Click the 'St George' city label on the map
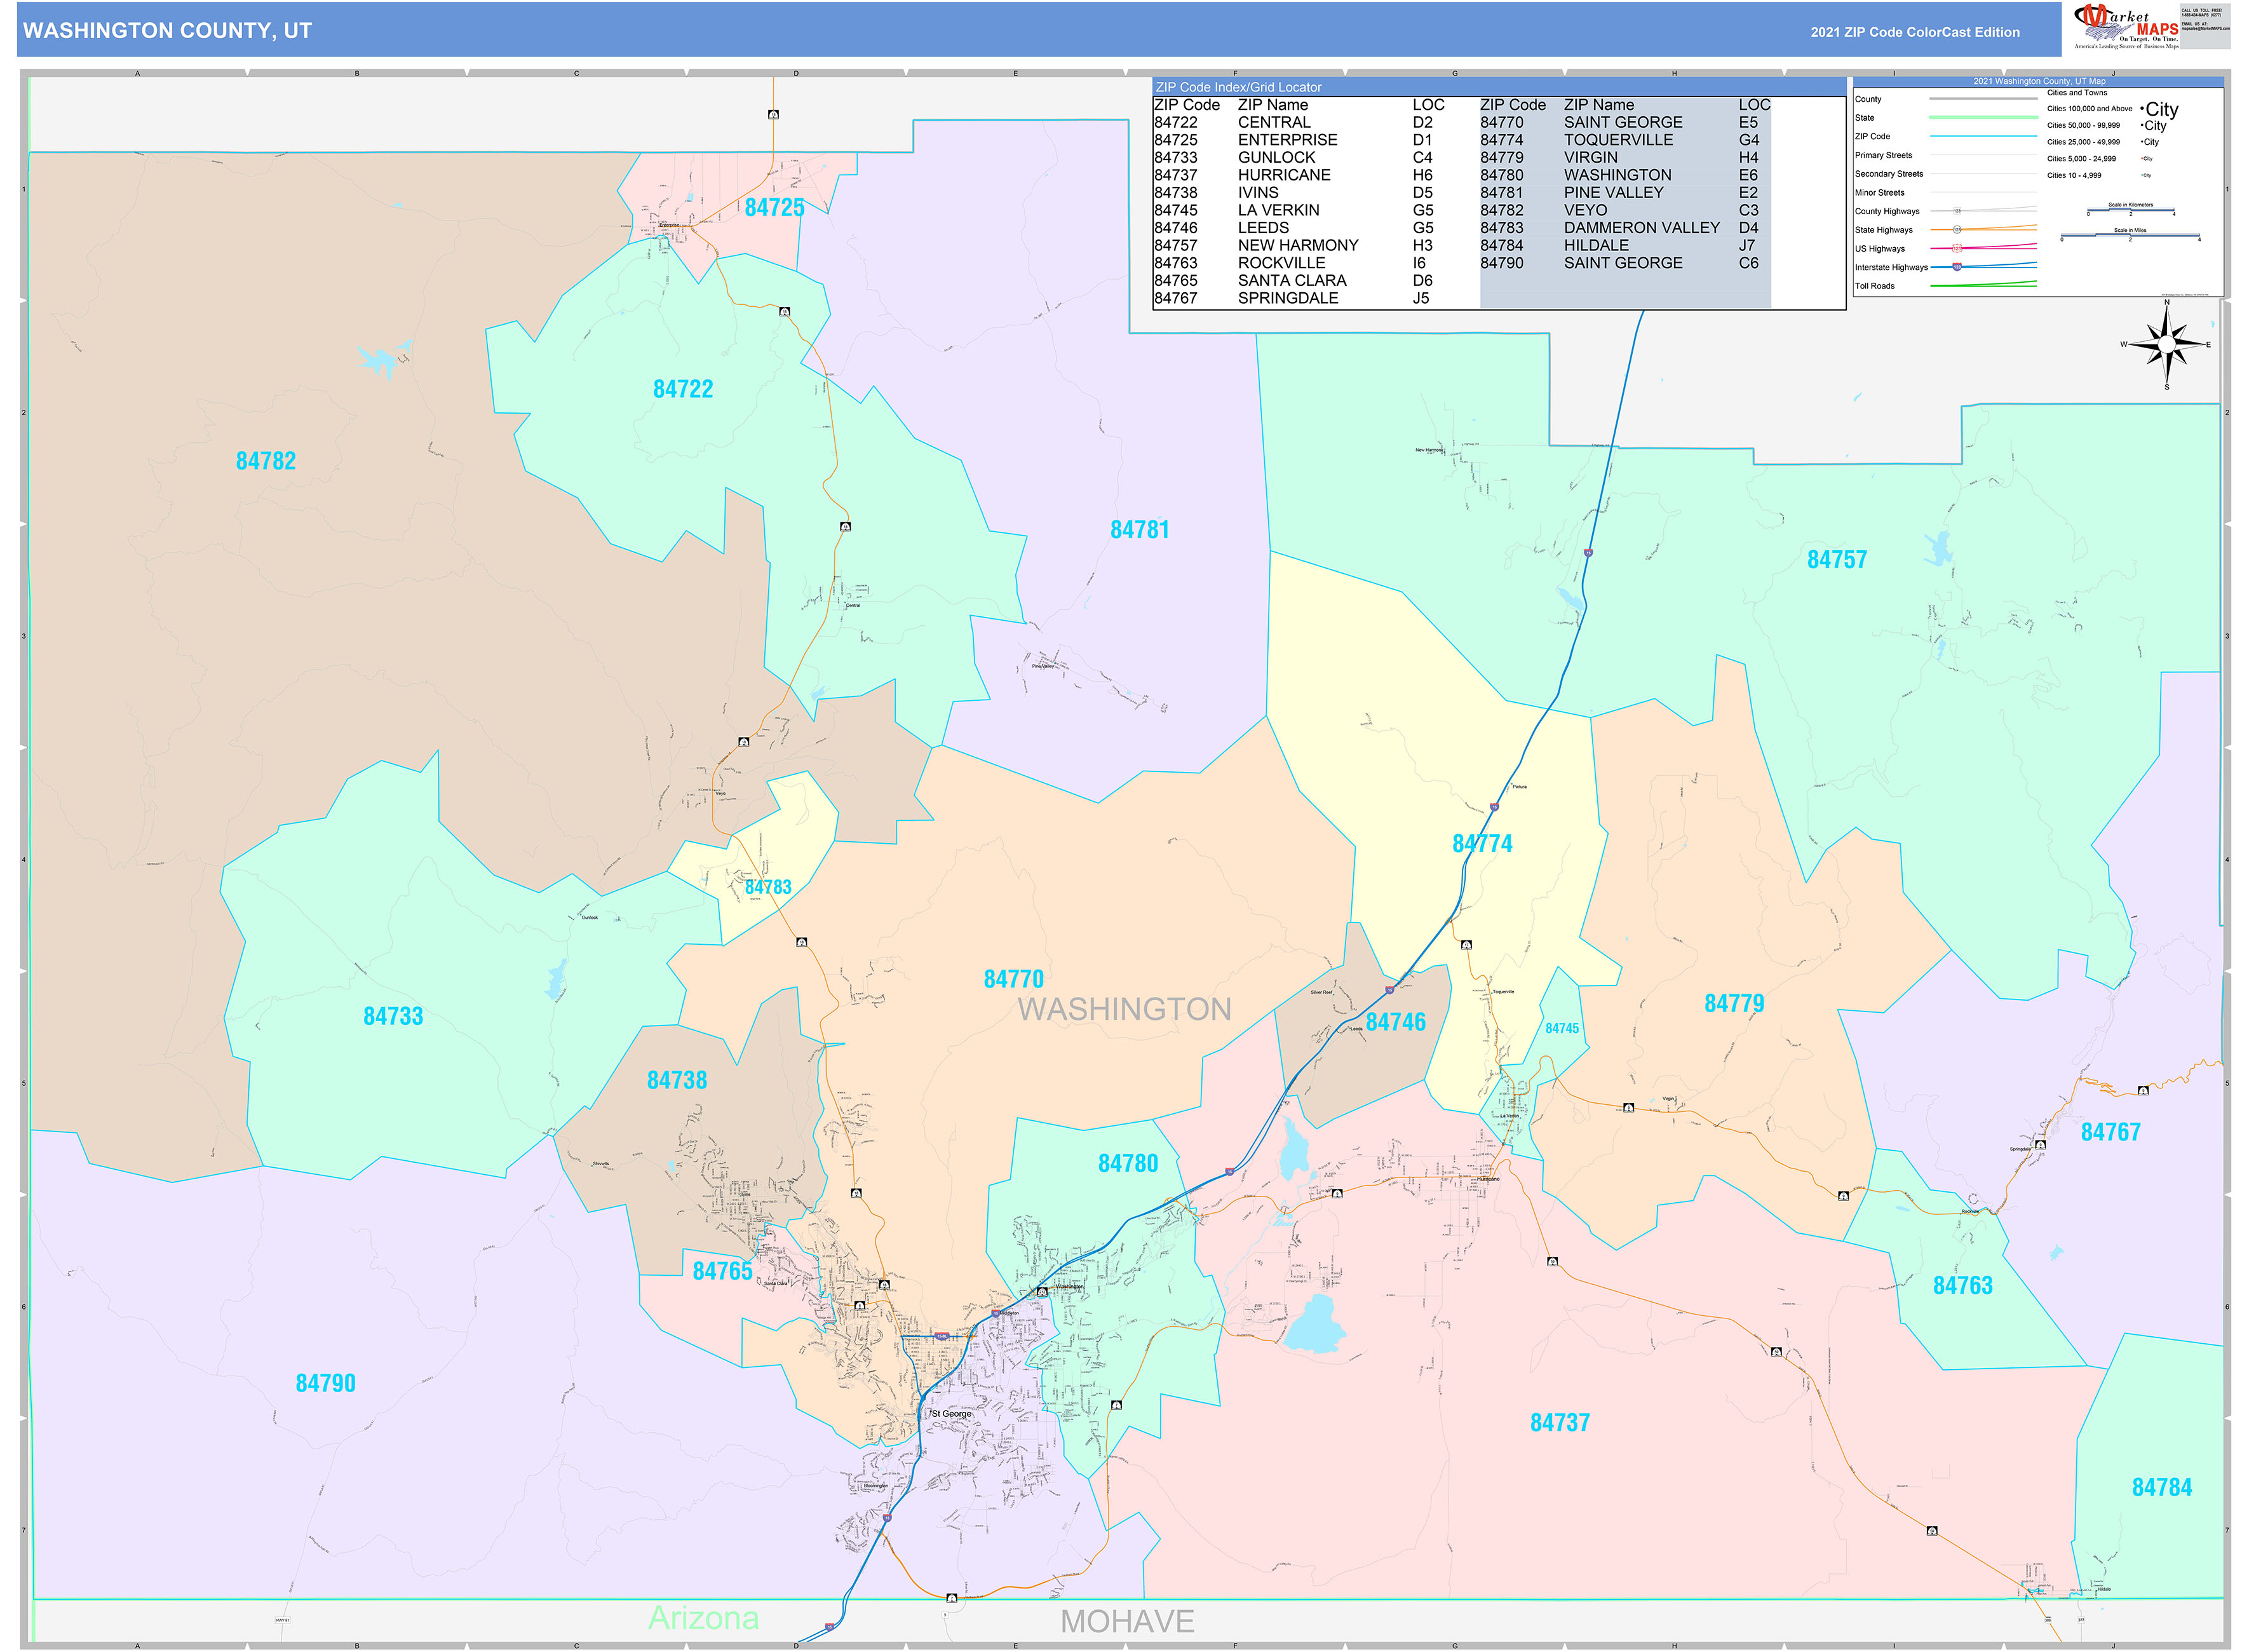The width and height of the screenshot is (2242, 1652). pyautogui.click(x=951, y=1414)
